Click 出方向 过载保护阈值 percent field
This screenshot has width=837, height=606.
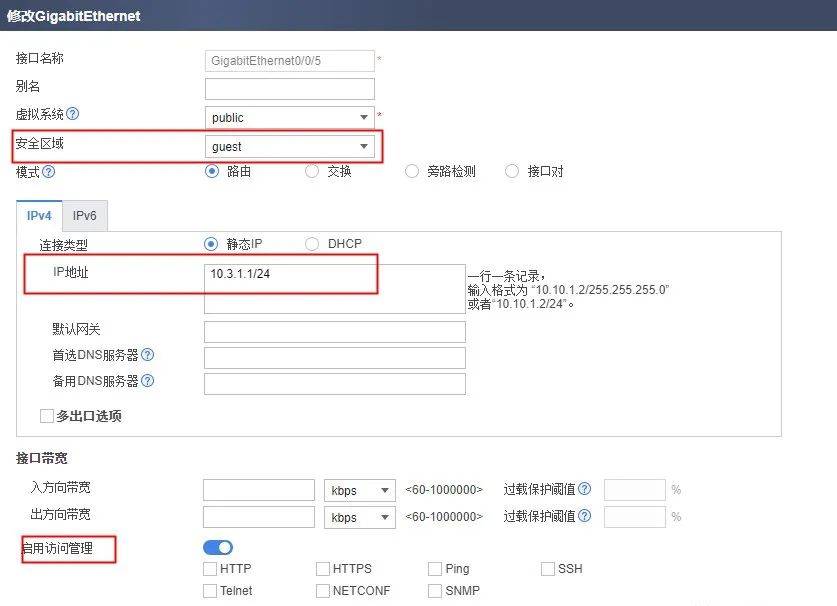[635, 517]
